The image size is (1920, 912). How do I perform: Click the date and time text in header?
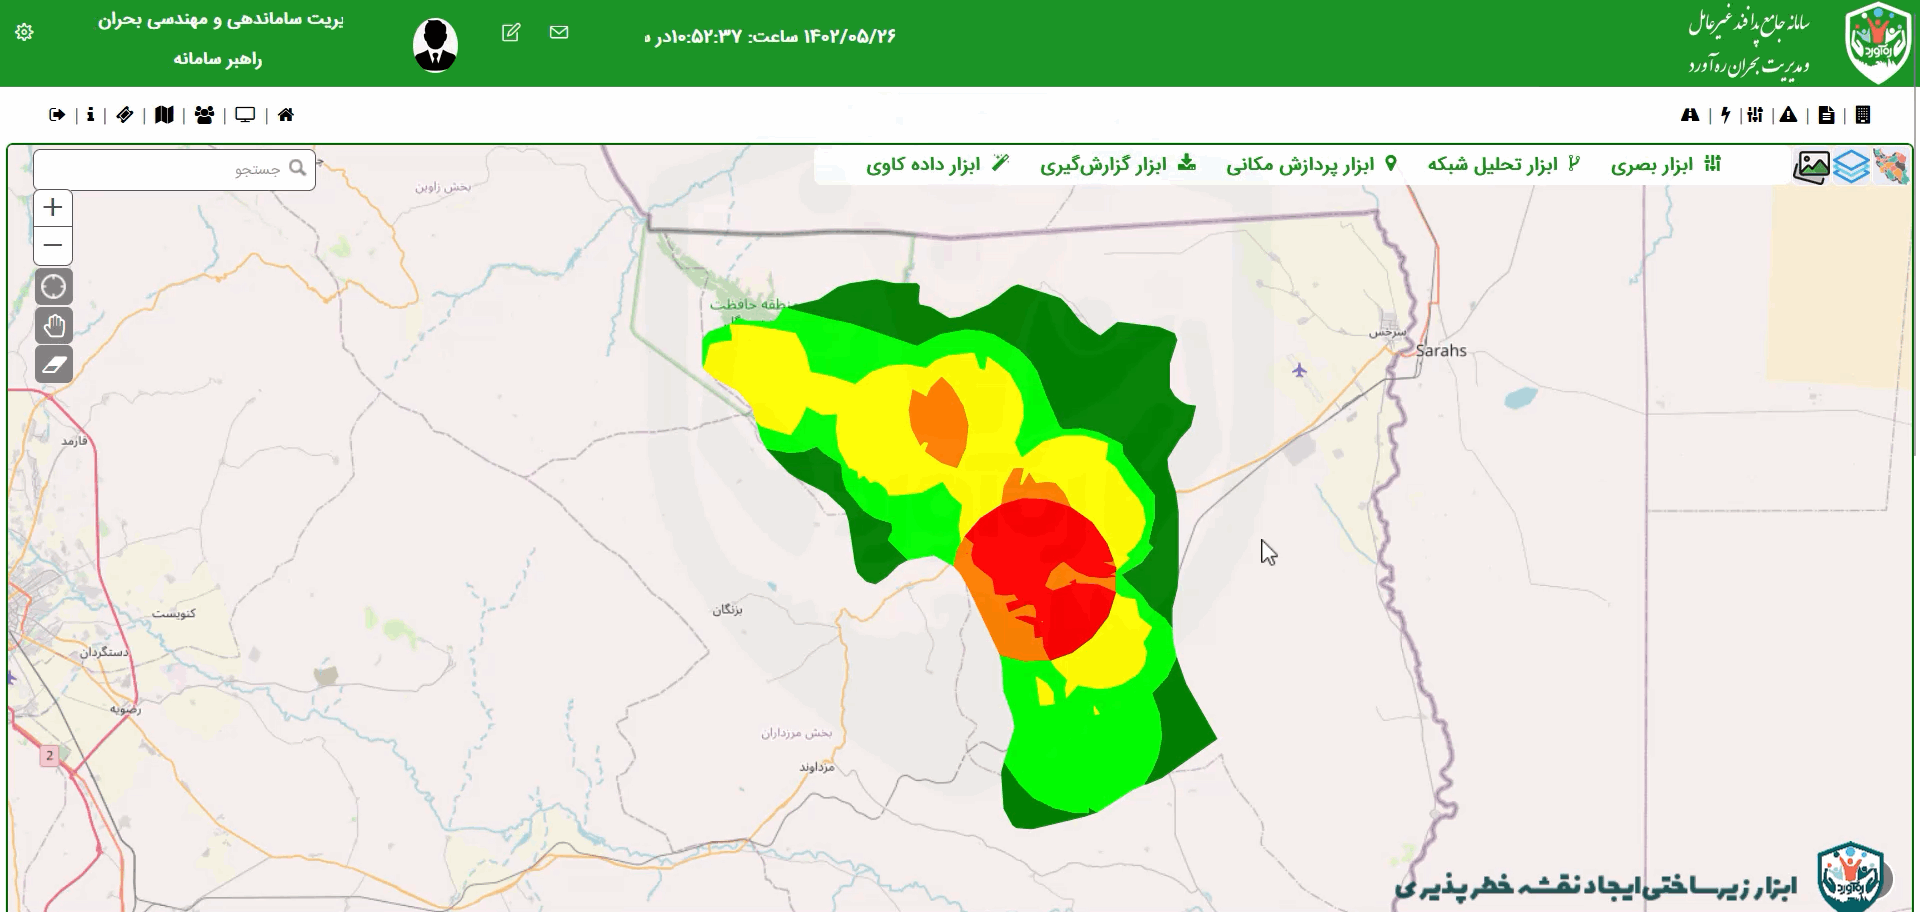click(770, 37)
